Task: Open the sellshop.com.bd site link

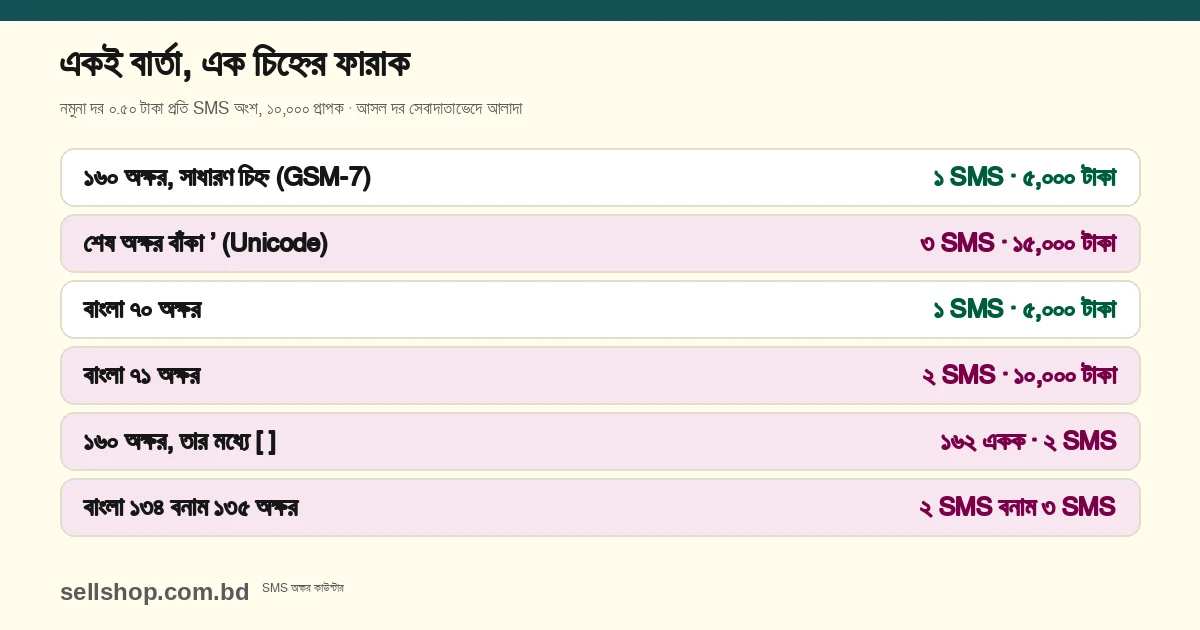Action: [x=155, y=592]
